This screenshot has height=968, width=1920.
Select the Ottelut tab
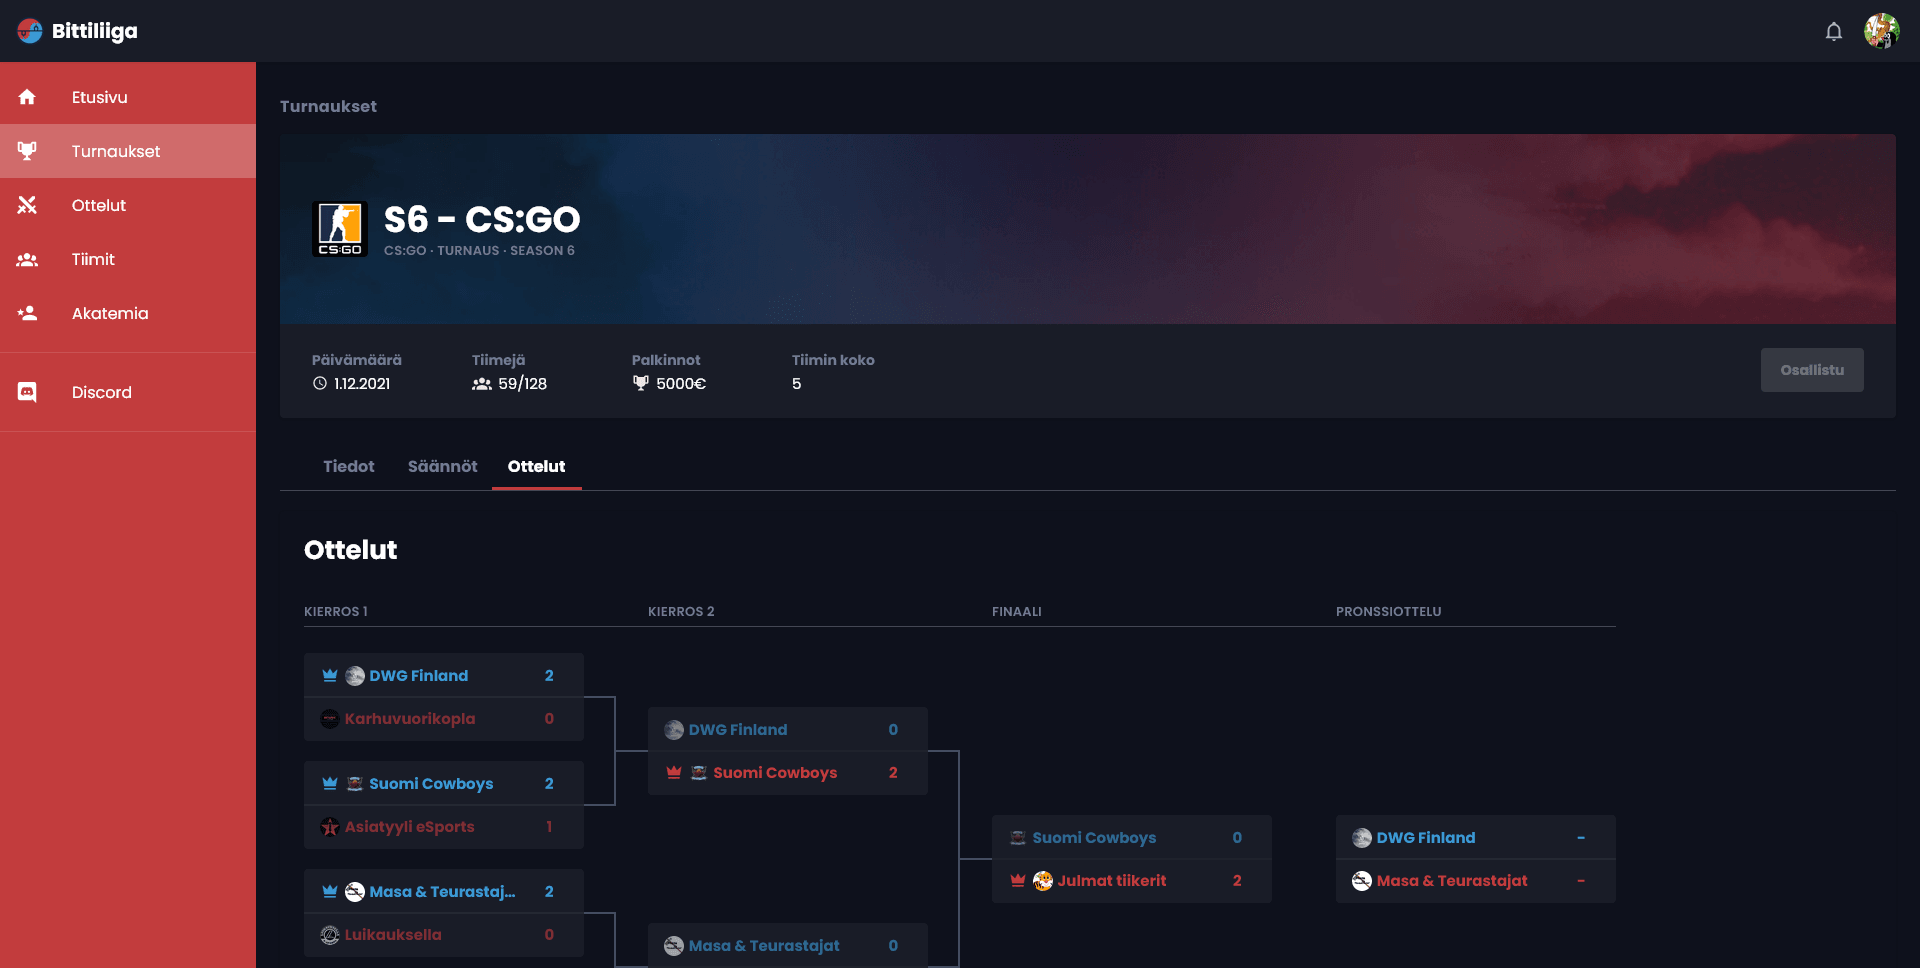[x=536, y=466]
